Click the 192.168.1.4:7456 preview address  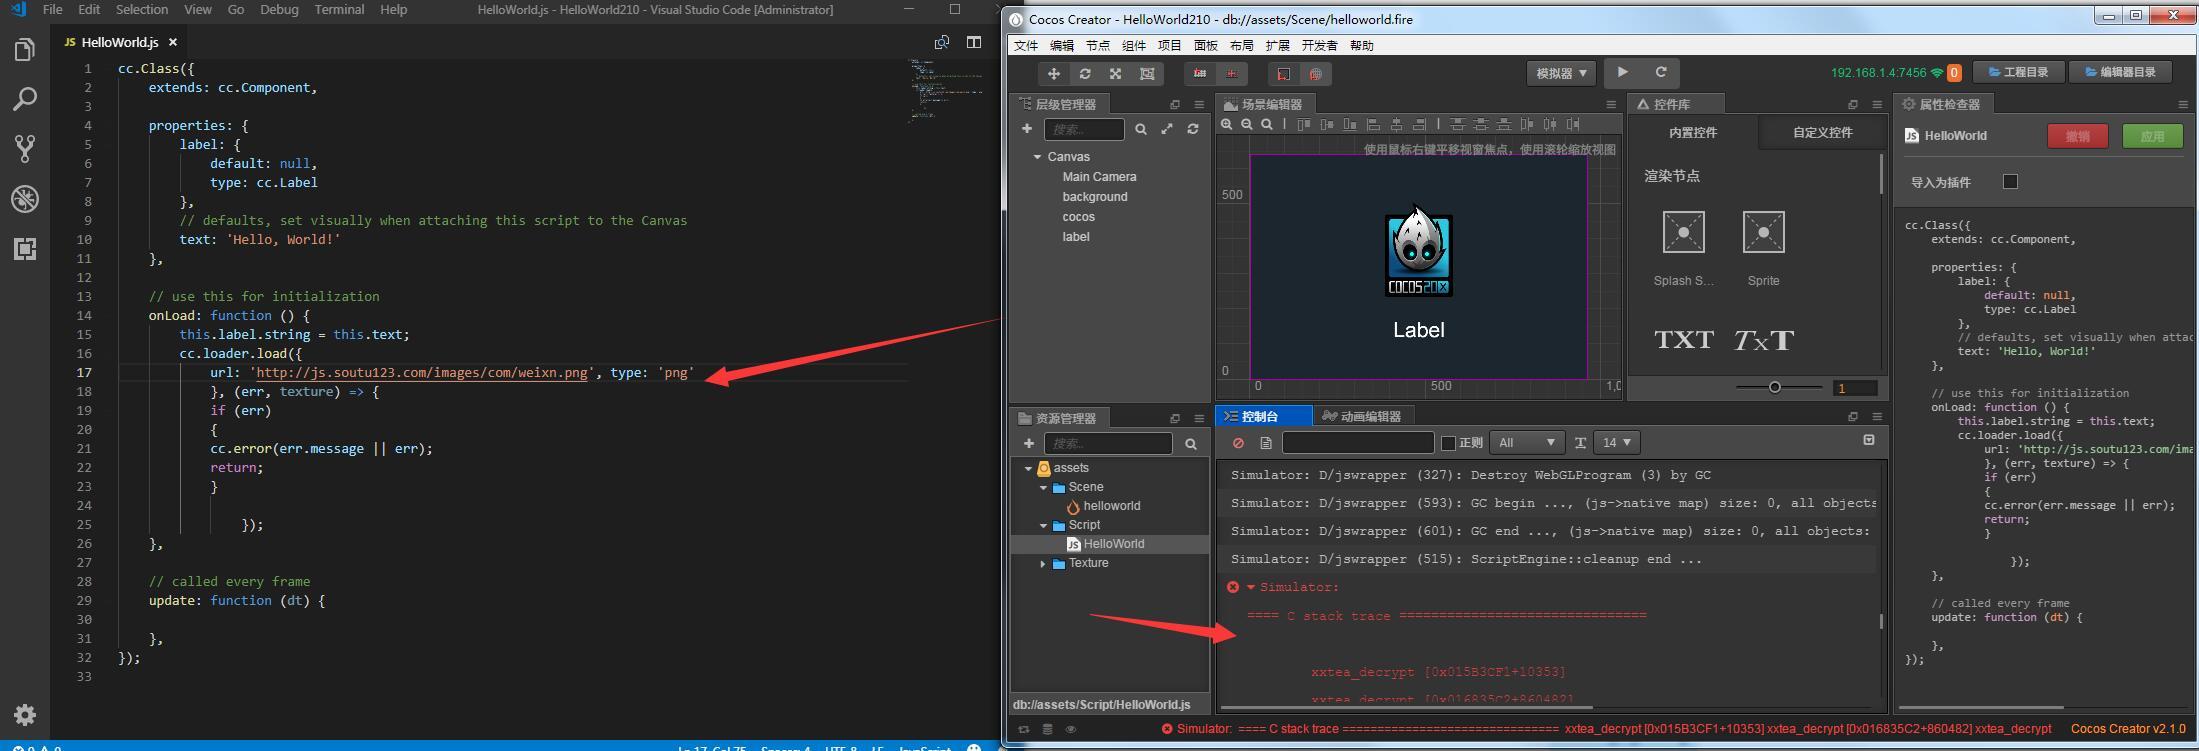click(x=1878, y=73)
